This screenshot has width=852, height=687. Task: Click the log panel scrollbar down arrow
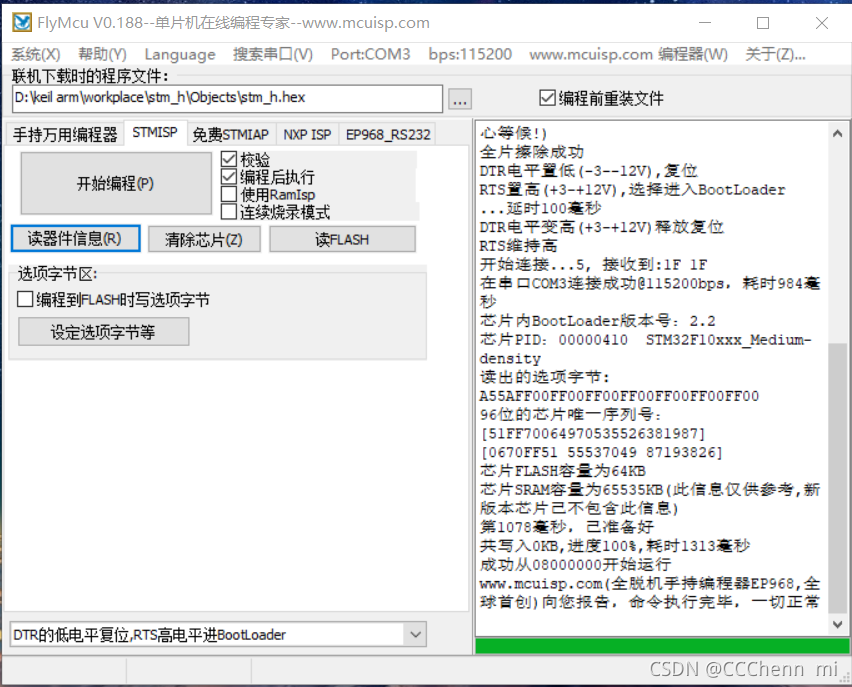coord(838,623)
